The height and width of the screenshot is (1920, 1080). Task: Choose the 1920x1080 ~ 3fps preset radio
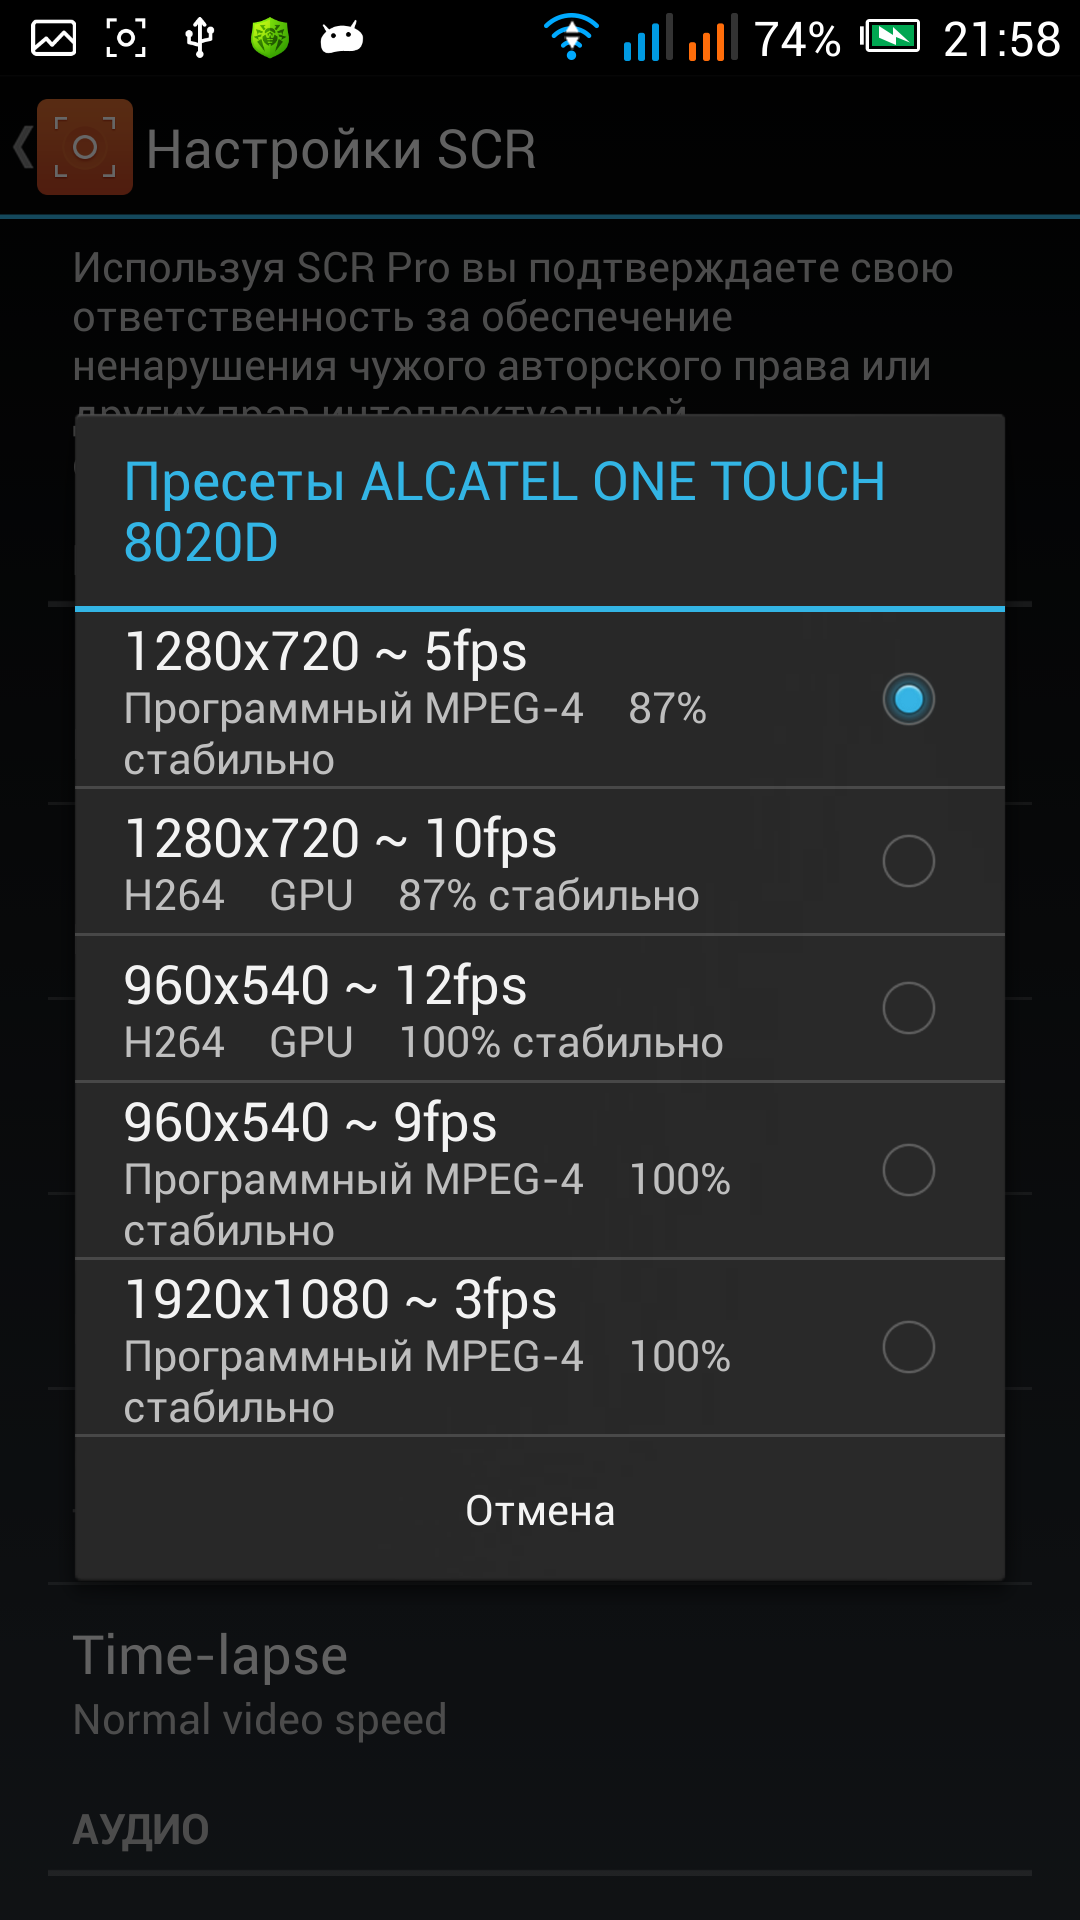pyautogui.click(x=908, y=1347)
